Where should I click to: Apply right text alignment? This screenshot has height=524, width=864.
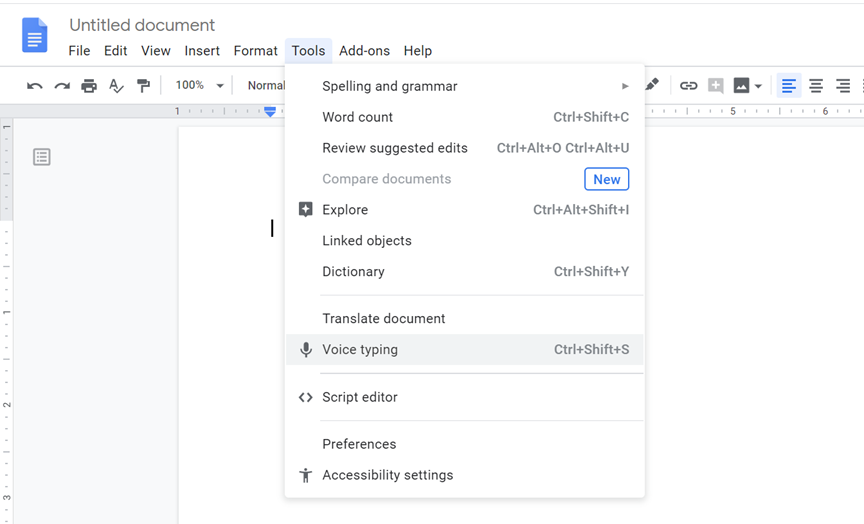pos(843,86)
